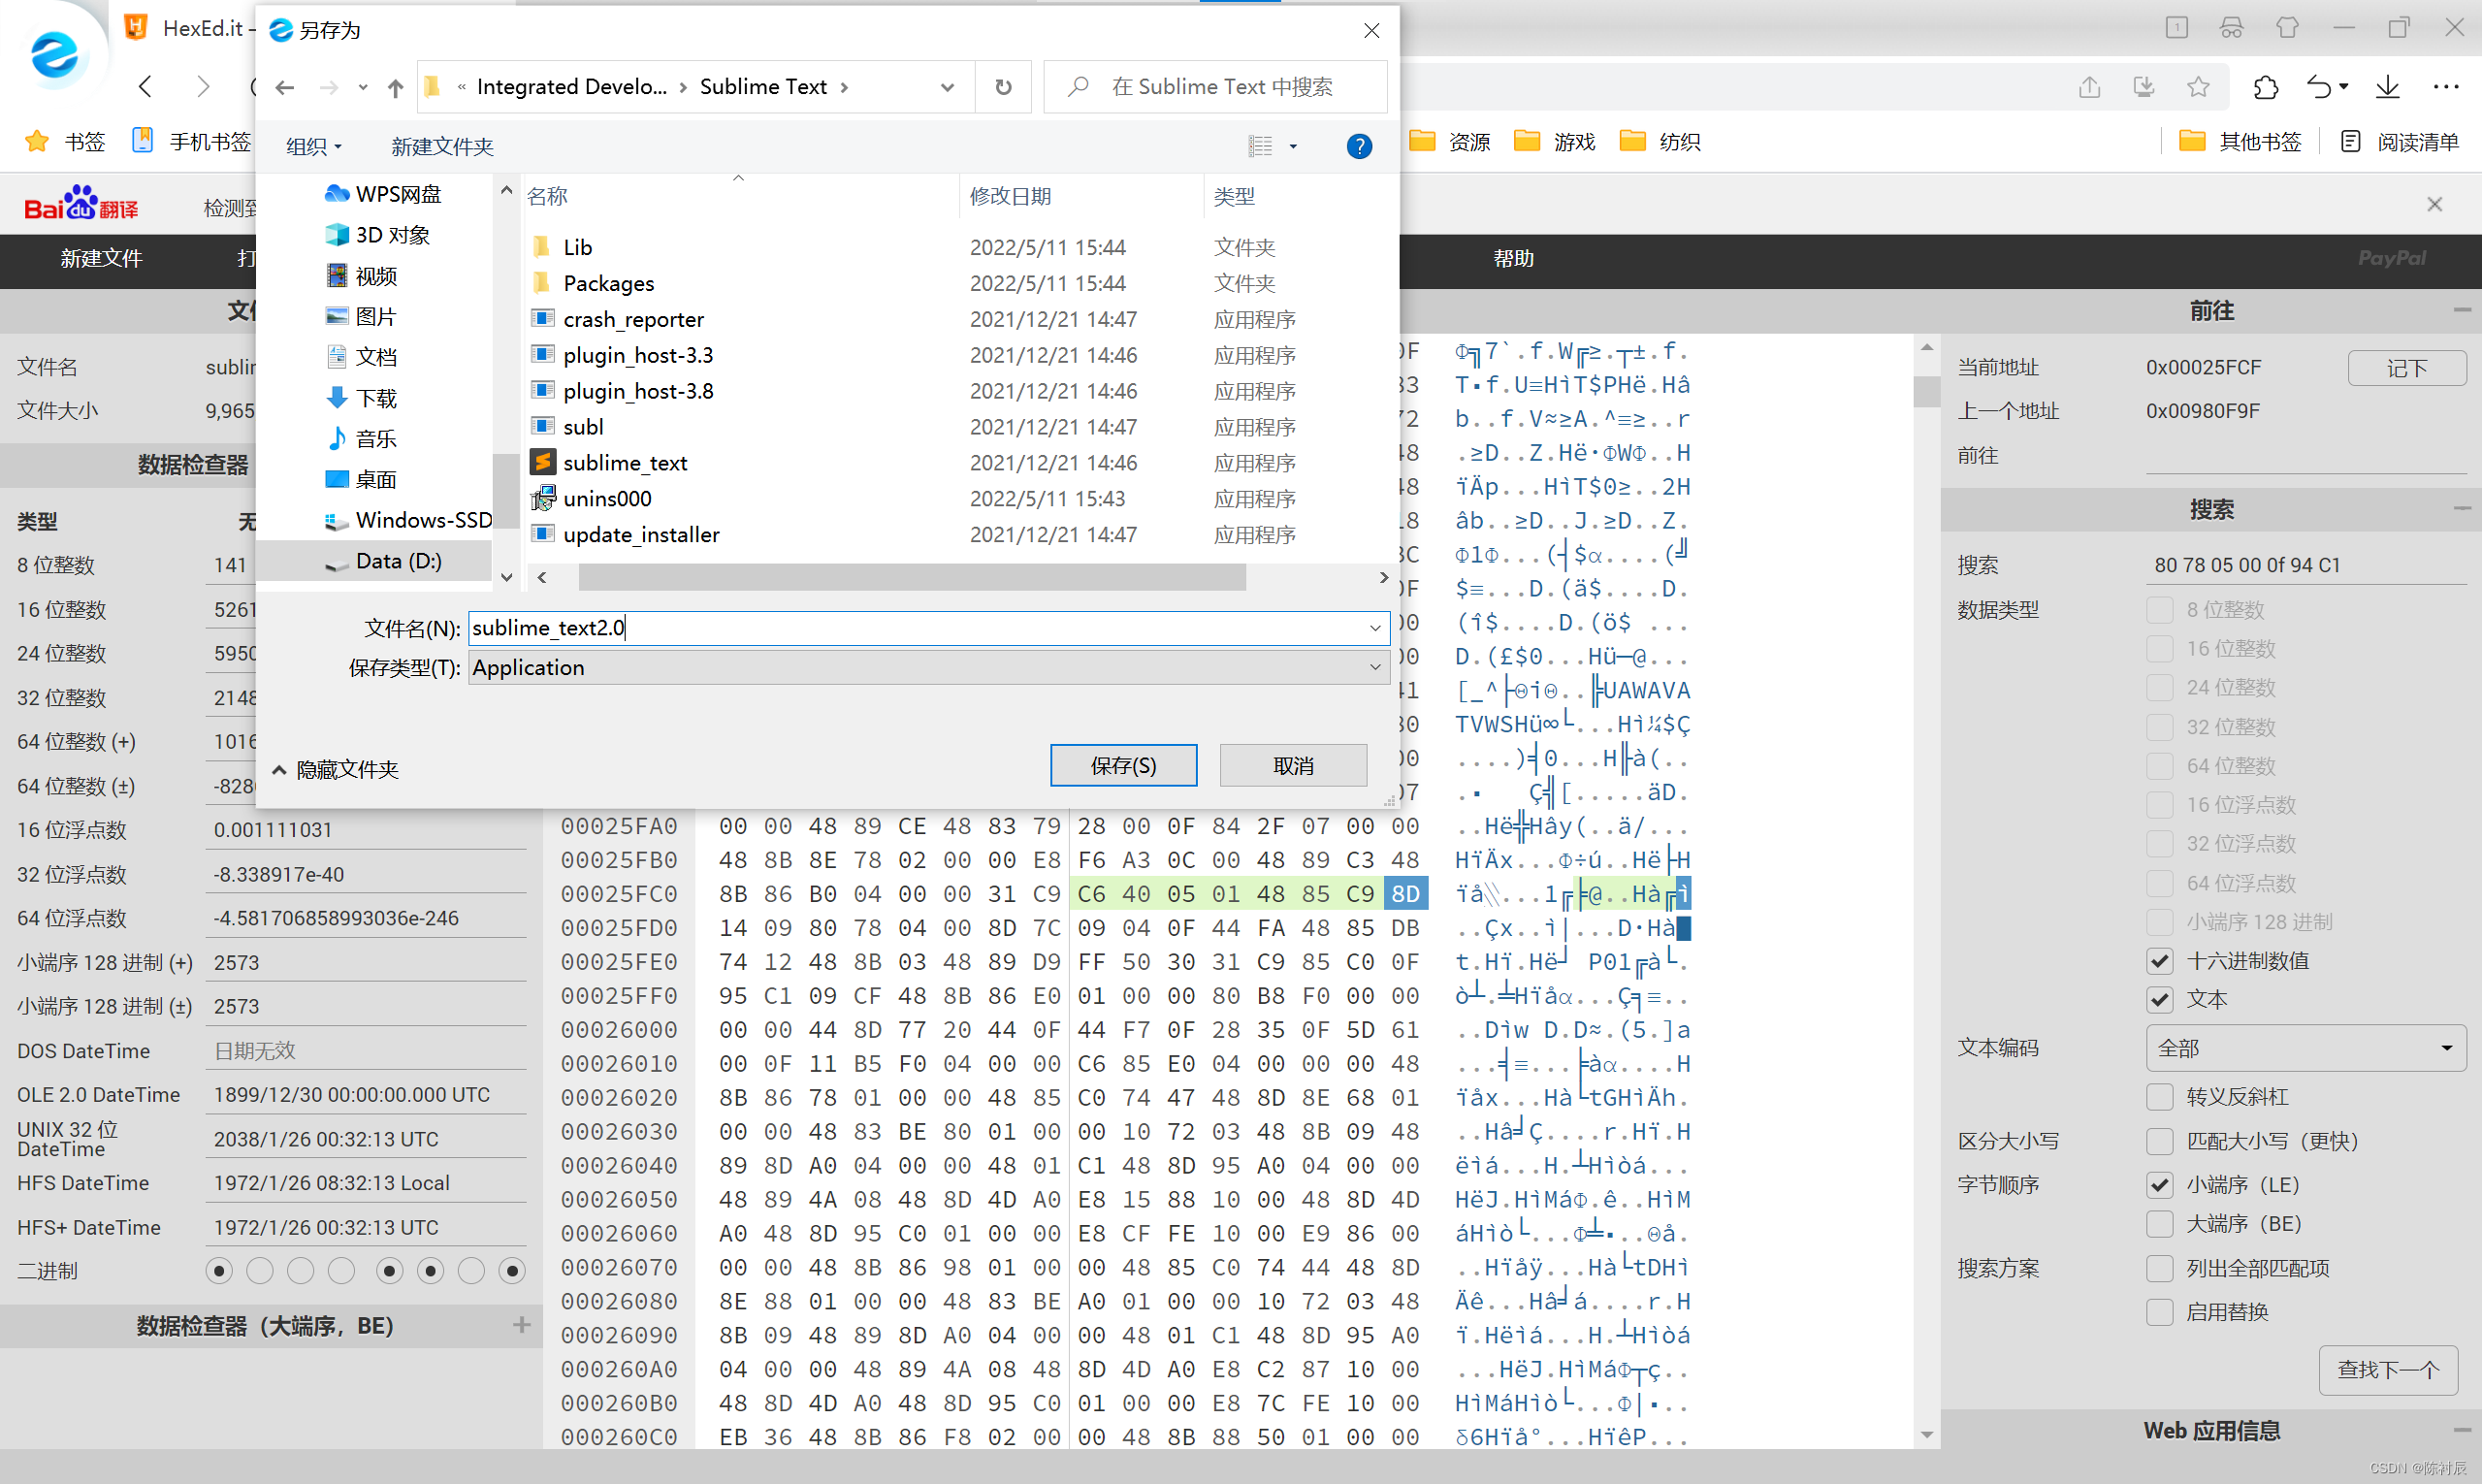Screen dimensions: 2482x1484
Task: Click the bookmark star icon in address bar
Action: [2198, 87]
